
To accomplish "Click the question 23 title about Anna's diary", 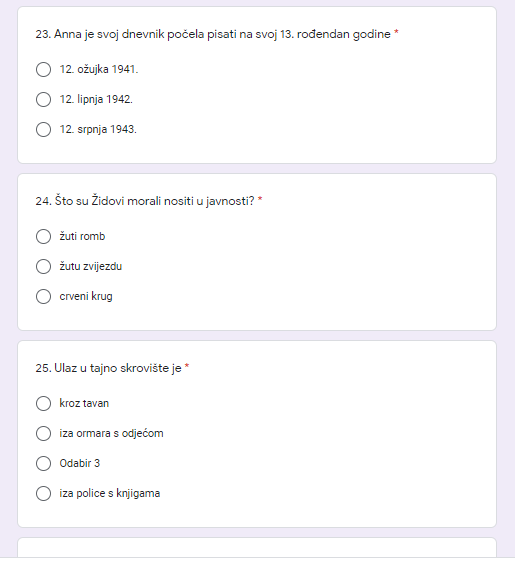I will [x=213, y=34].
